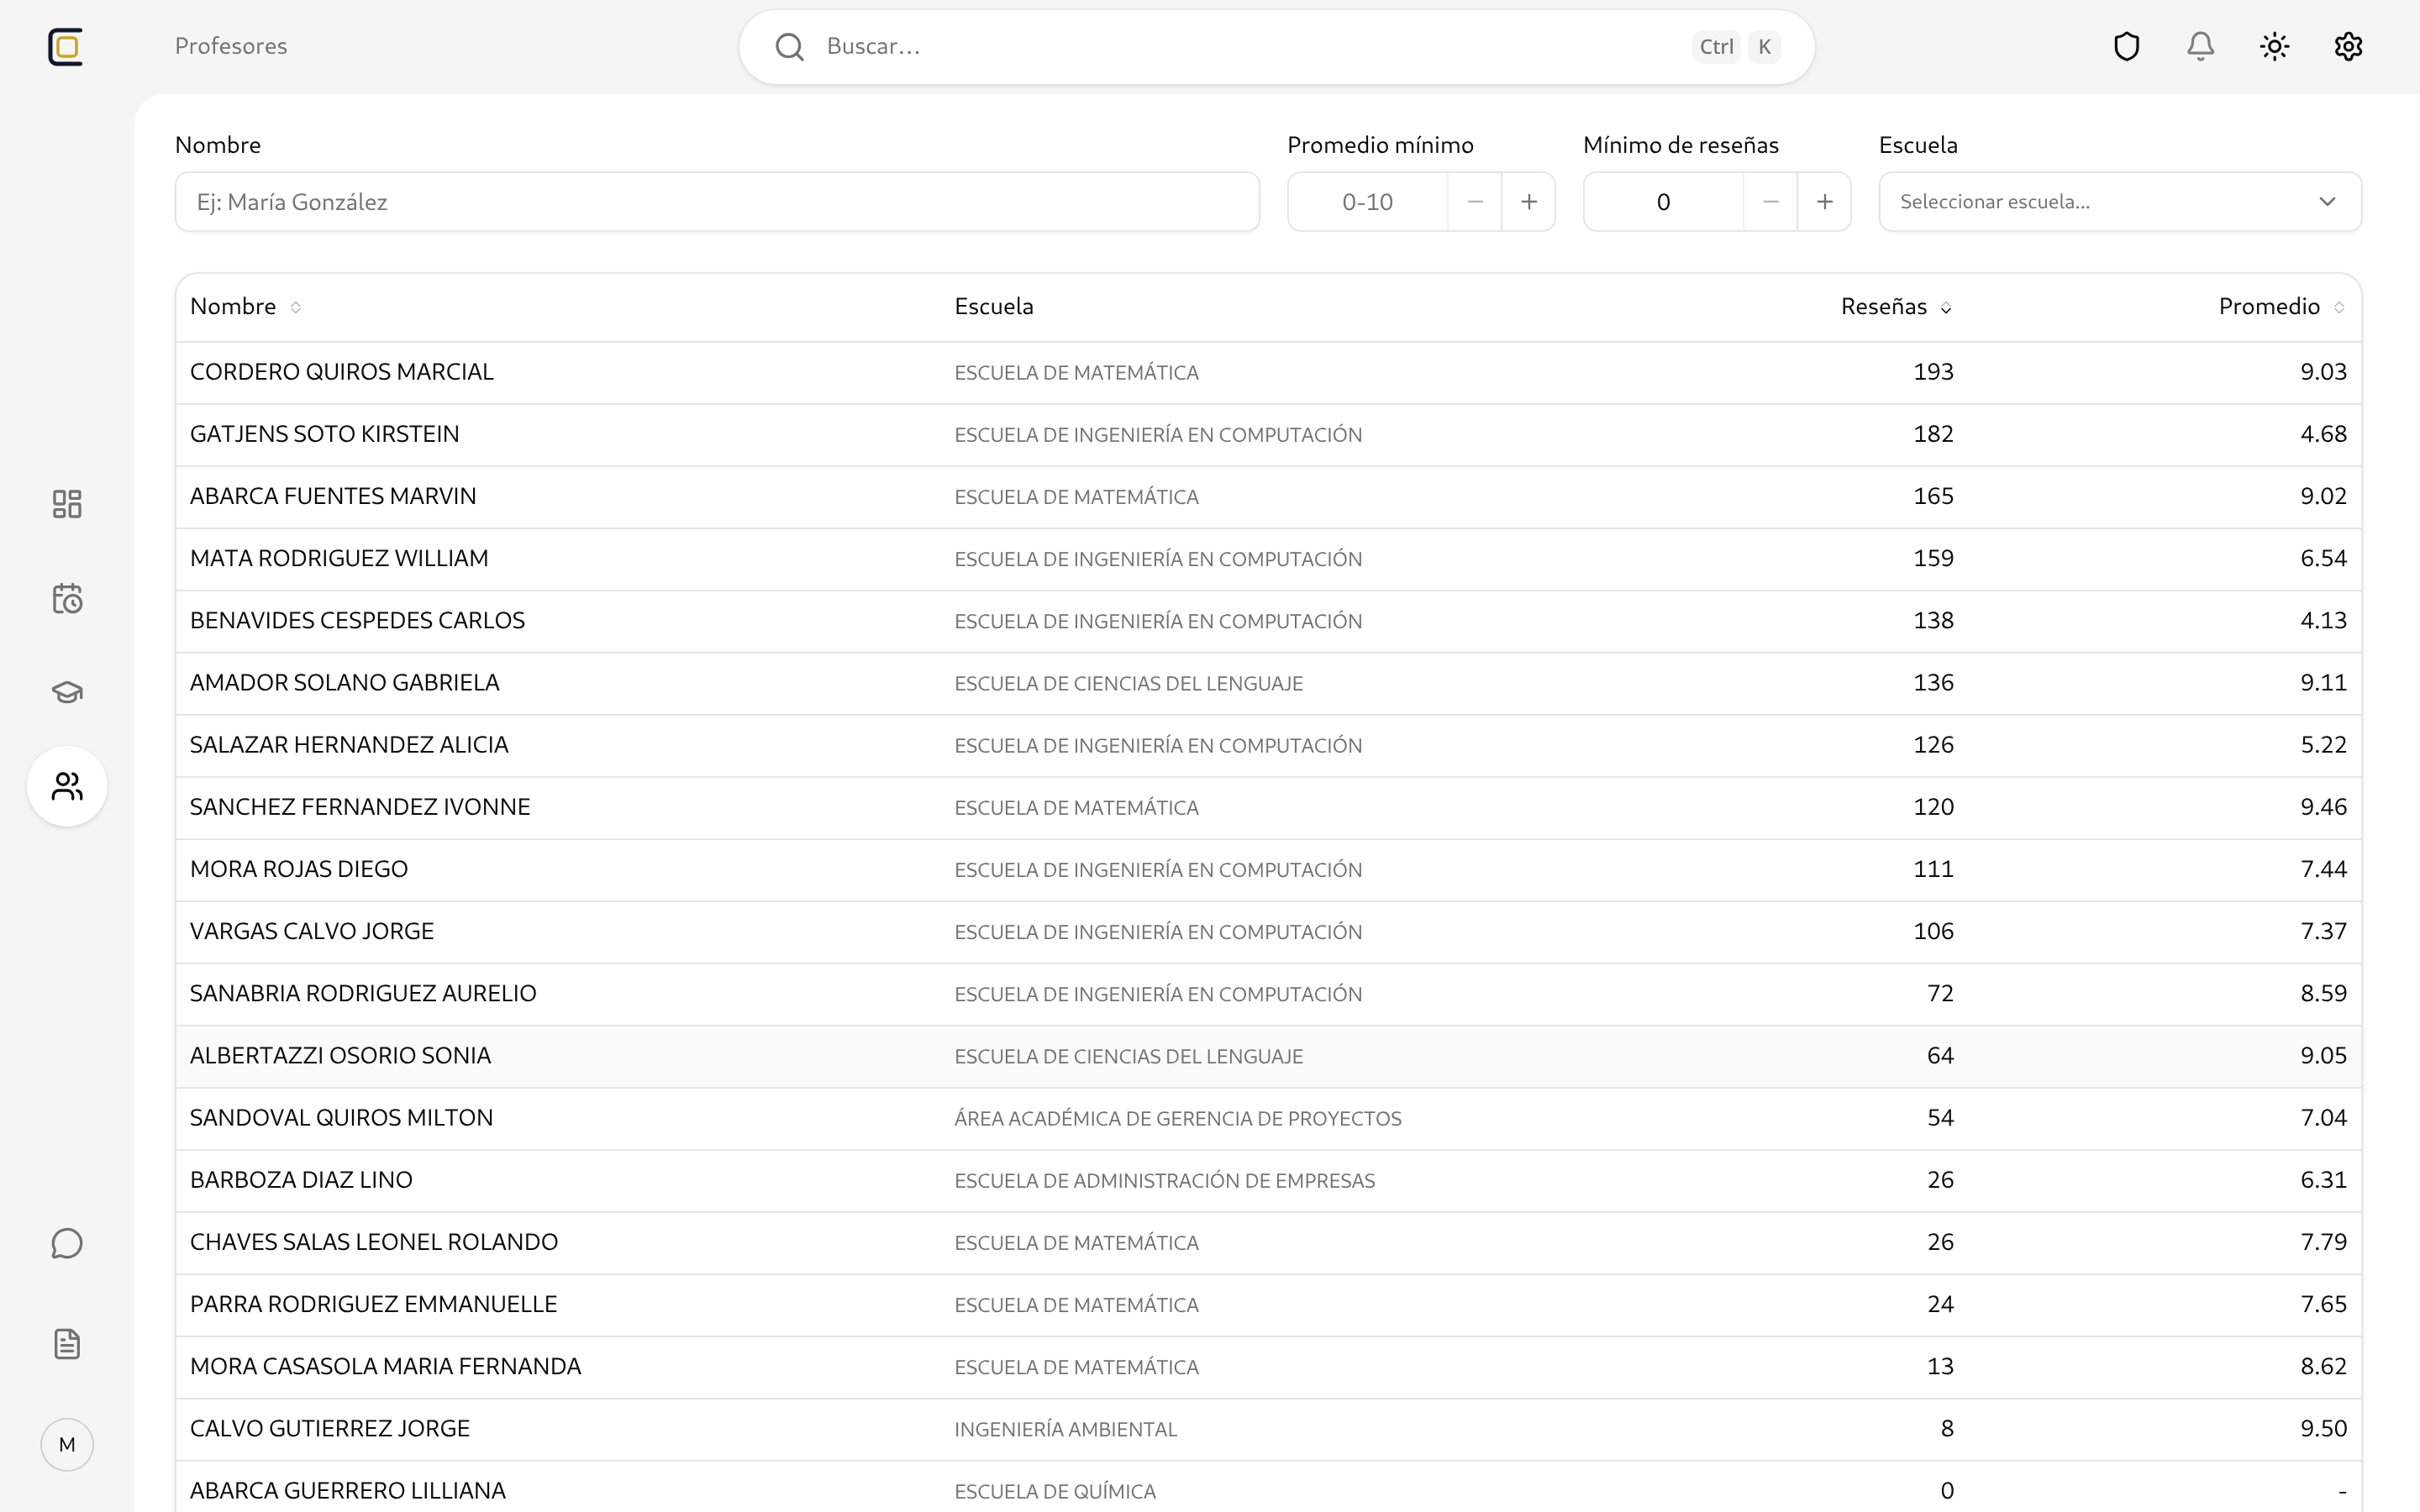Screen dimensions: 2420x1512
Task: Open BARBOZA DIAZ LINO row
Action: click(1268, 1180)
